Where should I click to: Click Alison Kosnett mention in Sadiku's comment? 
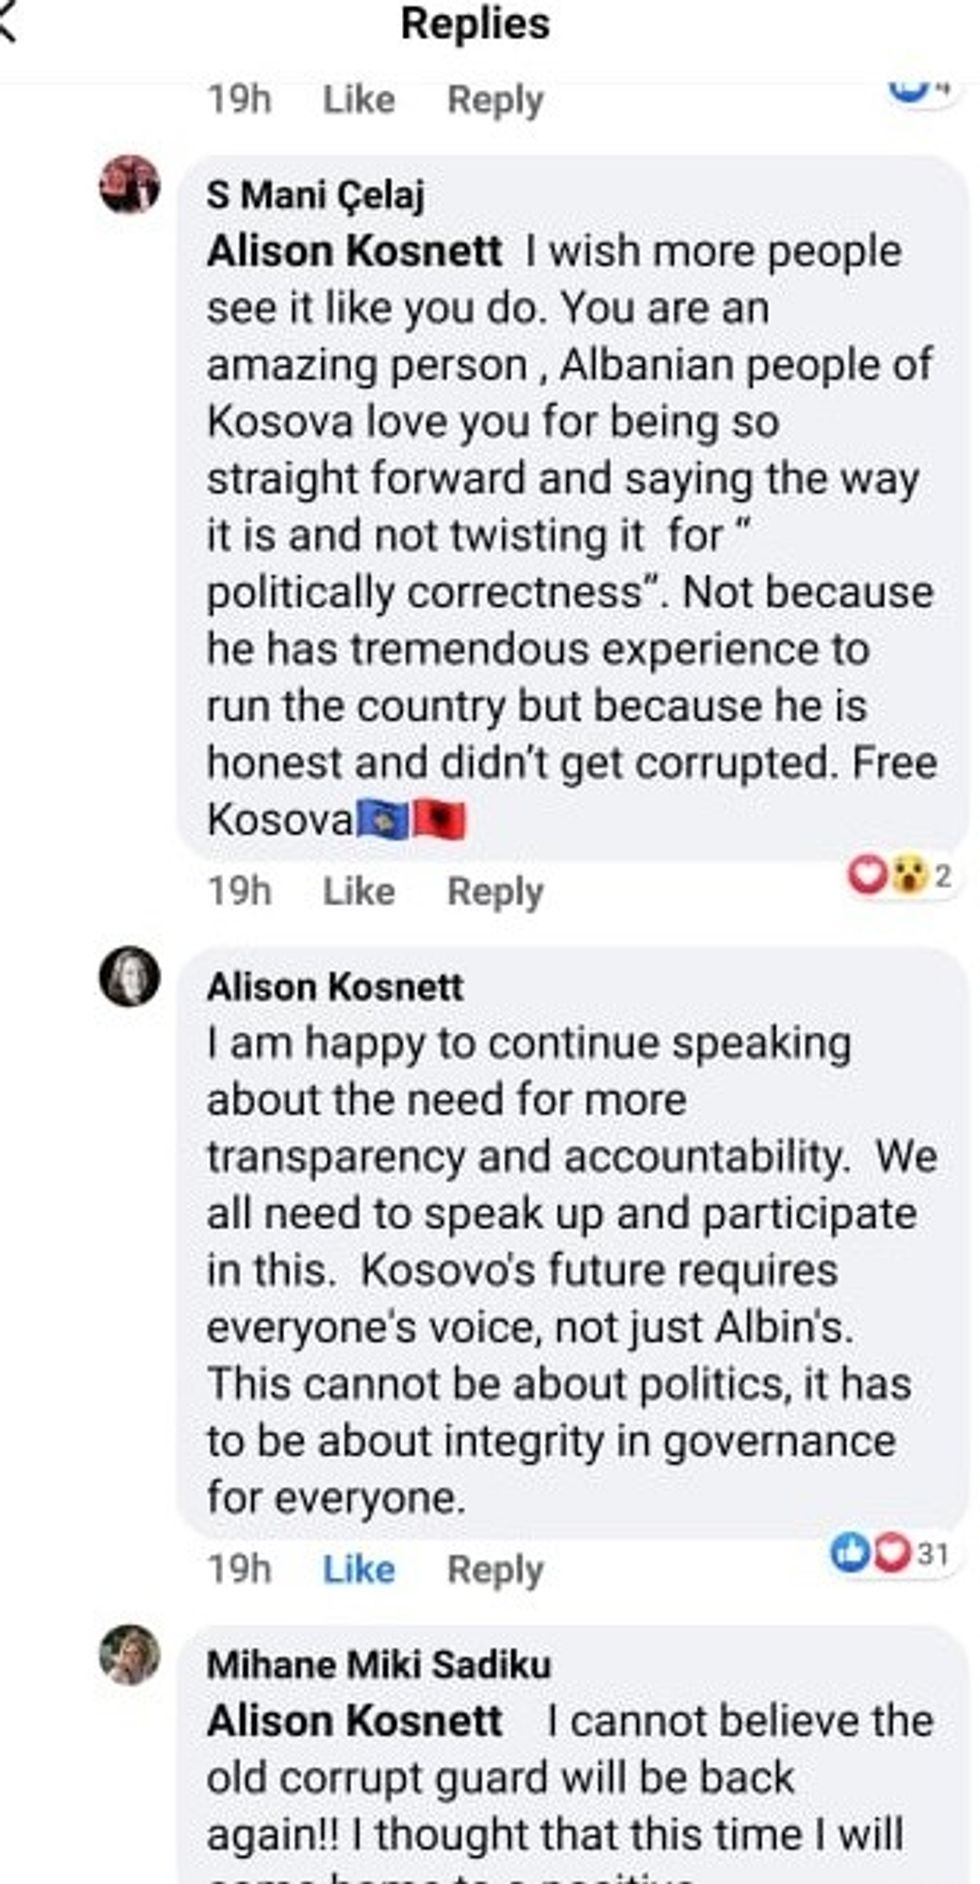[354, 1721]
